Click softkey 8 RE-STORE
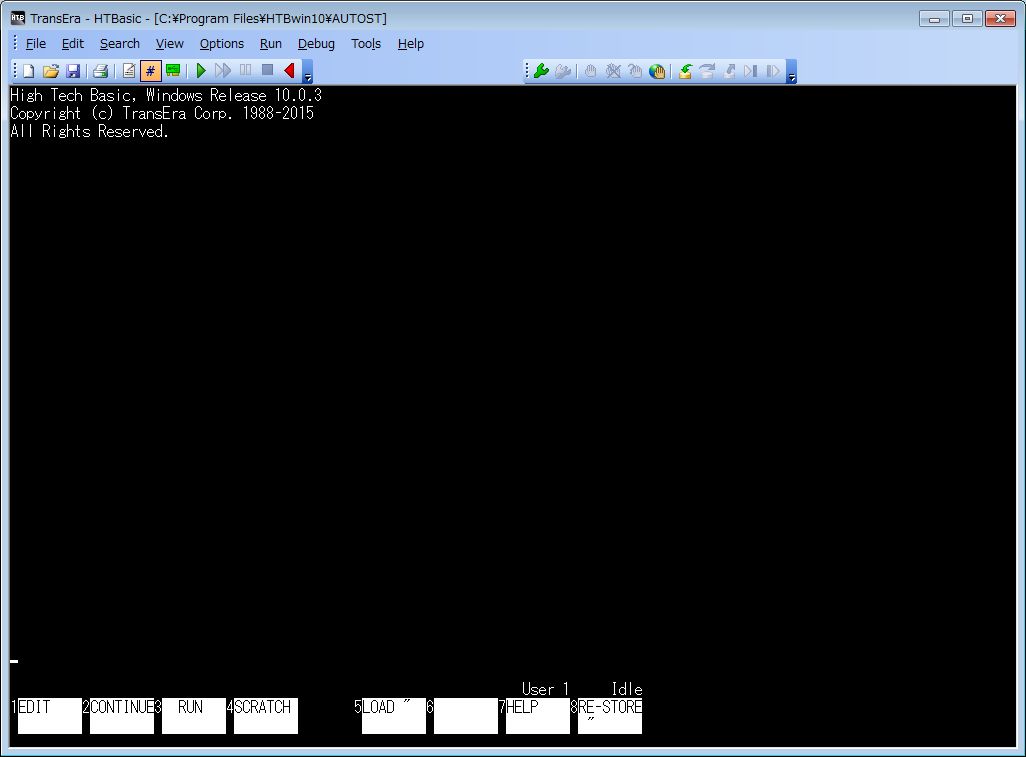The image size is (1026, 757). click(610, 716)
